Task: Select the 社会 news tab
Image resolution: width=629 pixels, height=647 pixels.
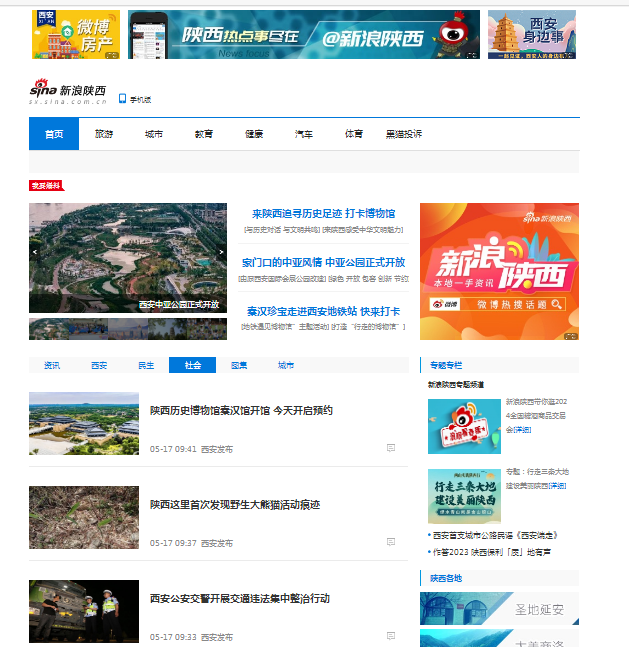Action: (x=192, y=365)
